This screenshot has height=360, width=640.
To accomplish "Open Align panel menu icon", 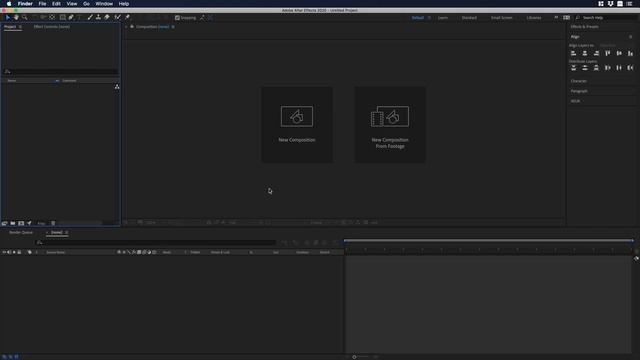I will (x=631, y=37).
